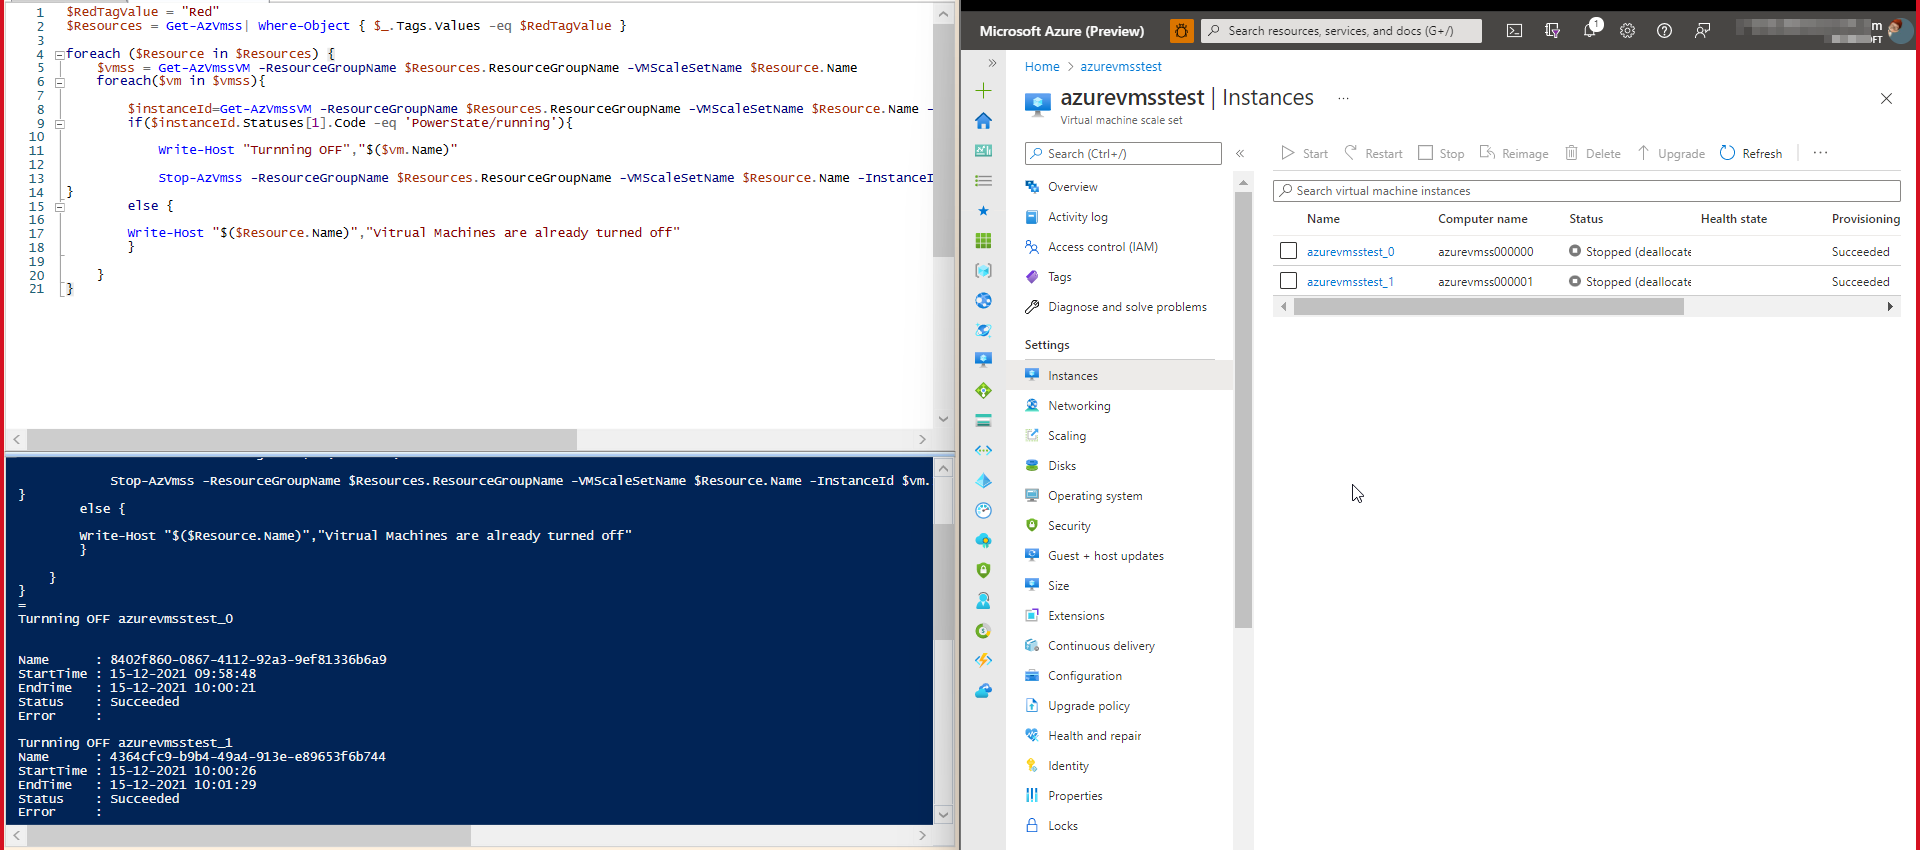
Task: Collapse the else block at script line 15
Action: [x=59, y=207]
